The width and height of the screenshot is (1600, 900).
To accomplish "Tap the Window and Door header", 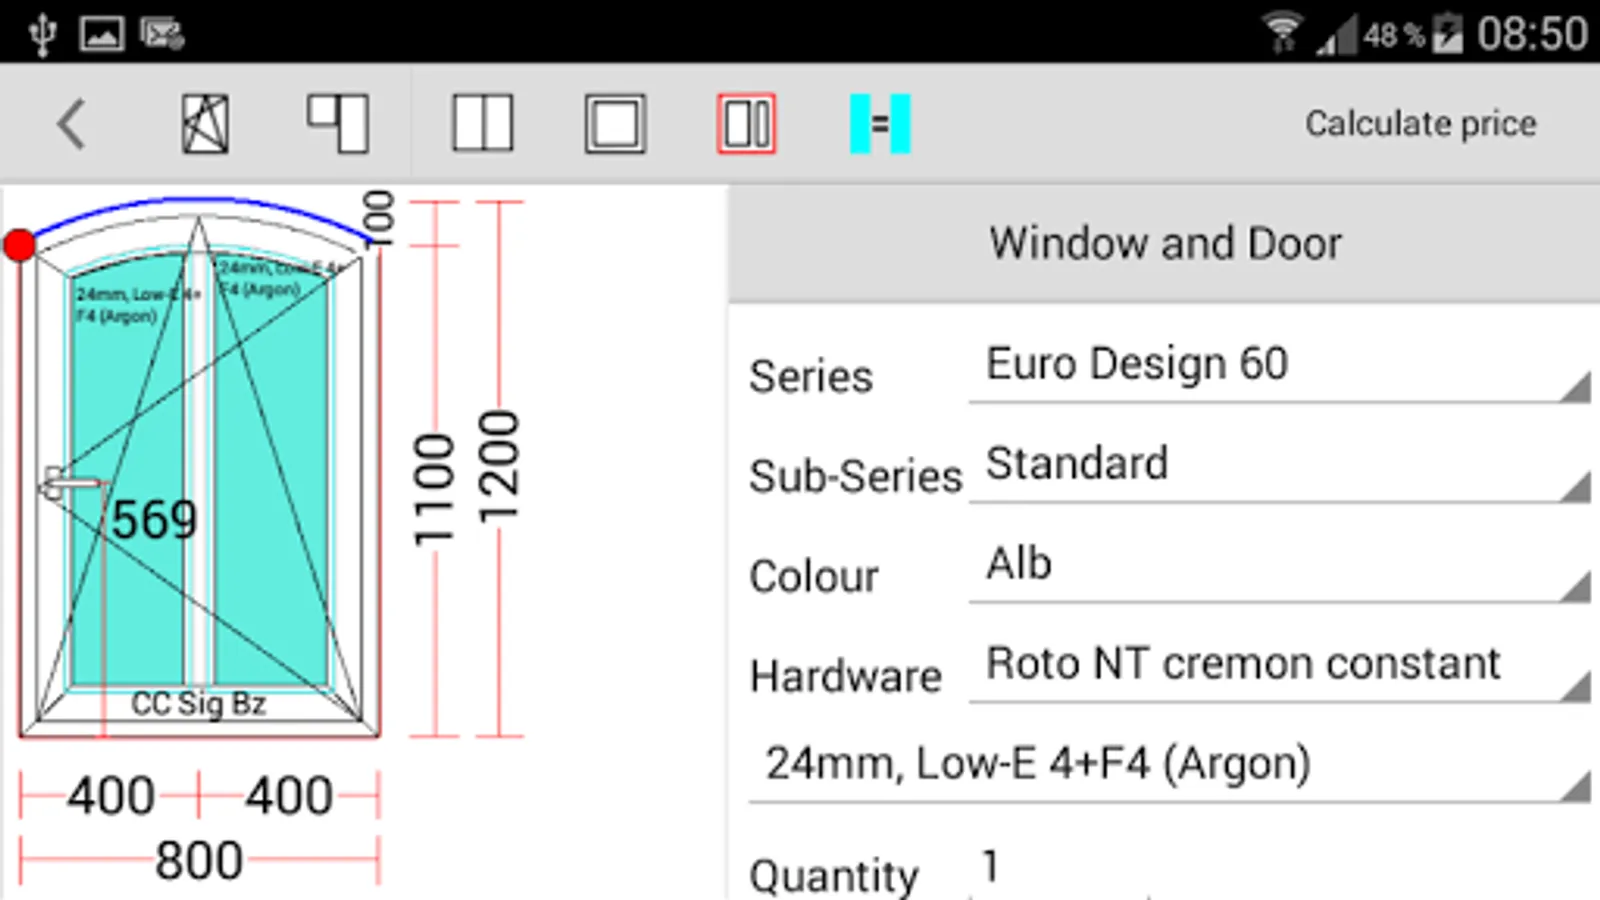I will pos(1165,243).
